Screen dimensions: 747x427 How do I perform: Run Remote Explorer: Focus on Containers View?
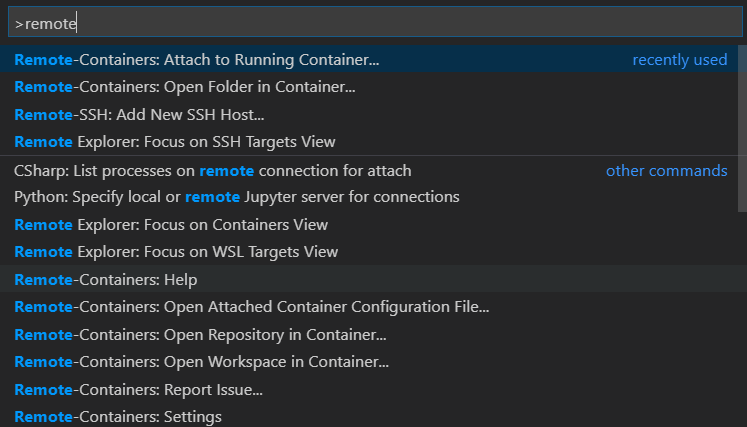[x=171, y=225]
